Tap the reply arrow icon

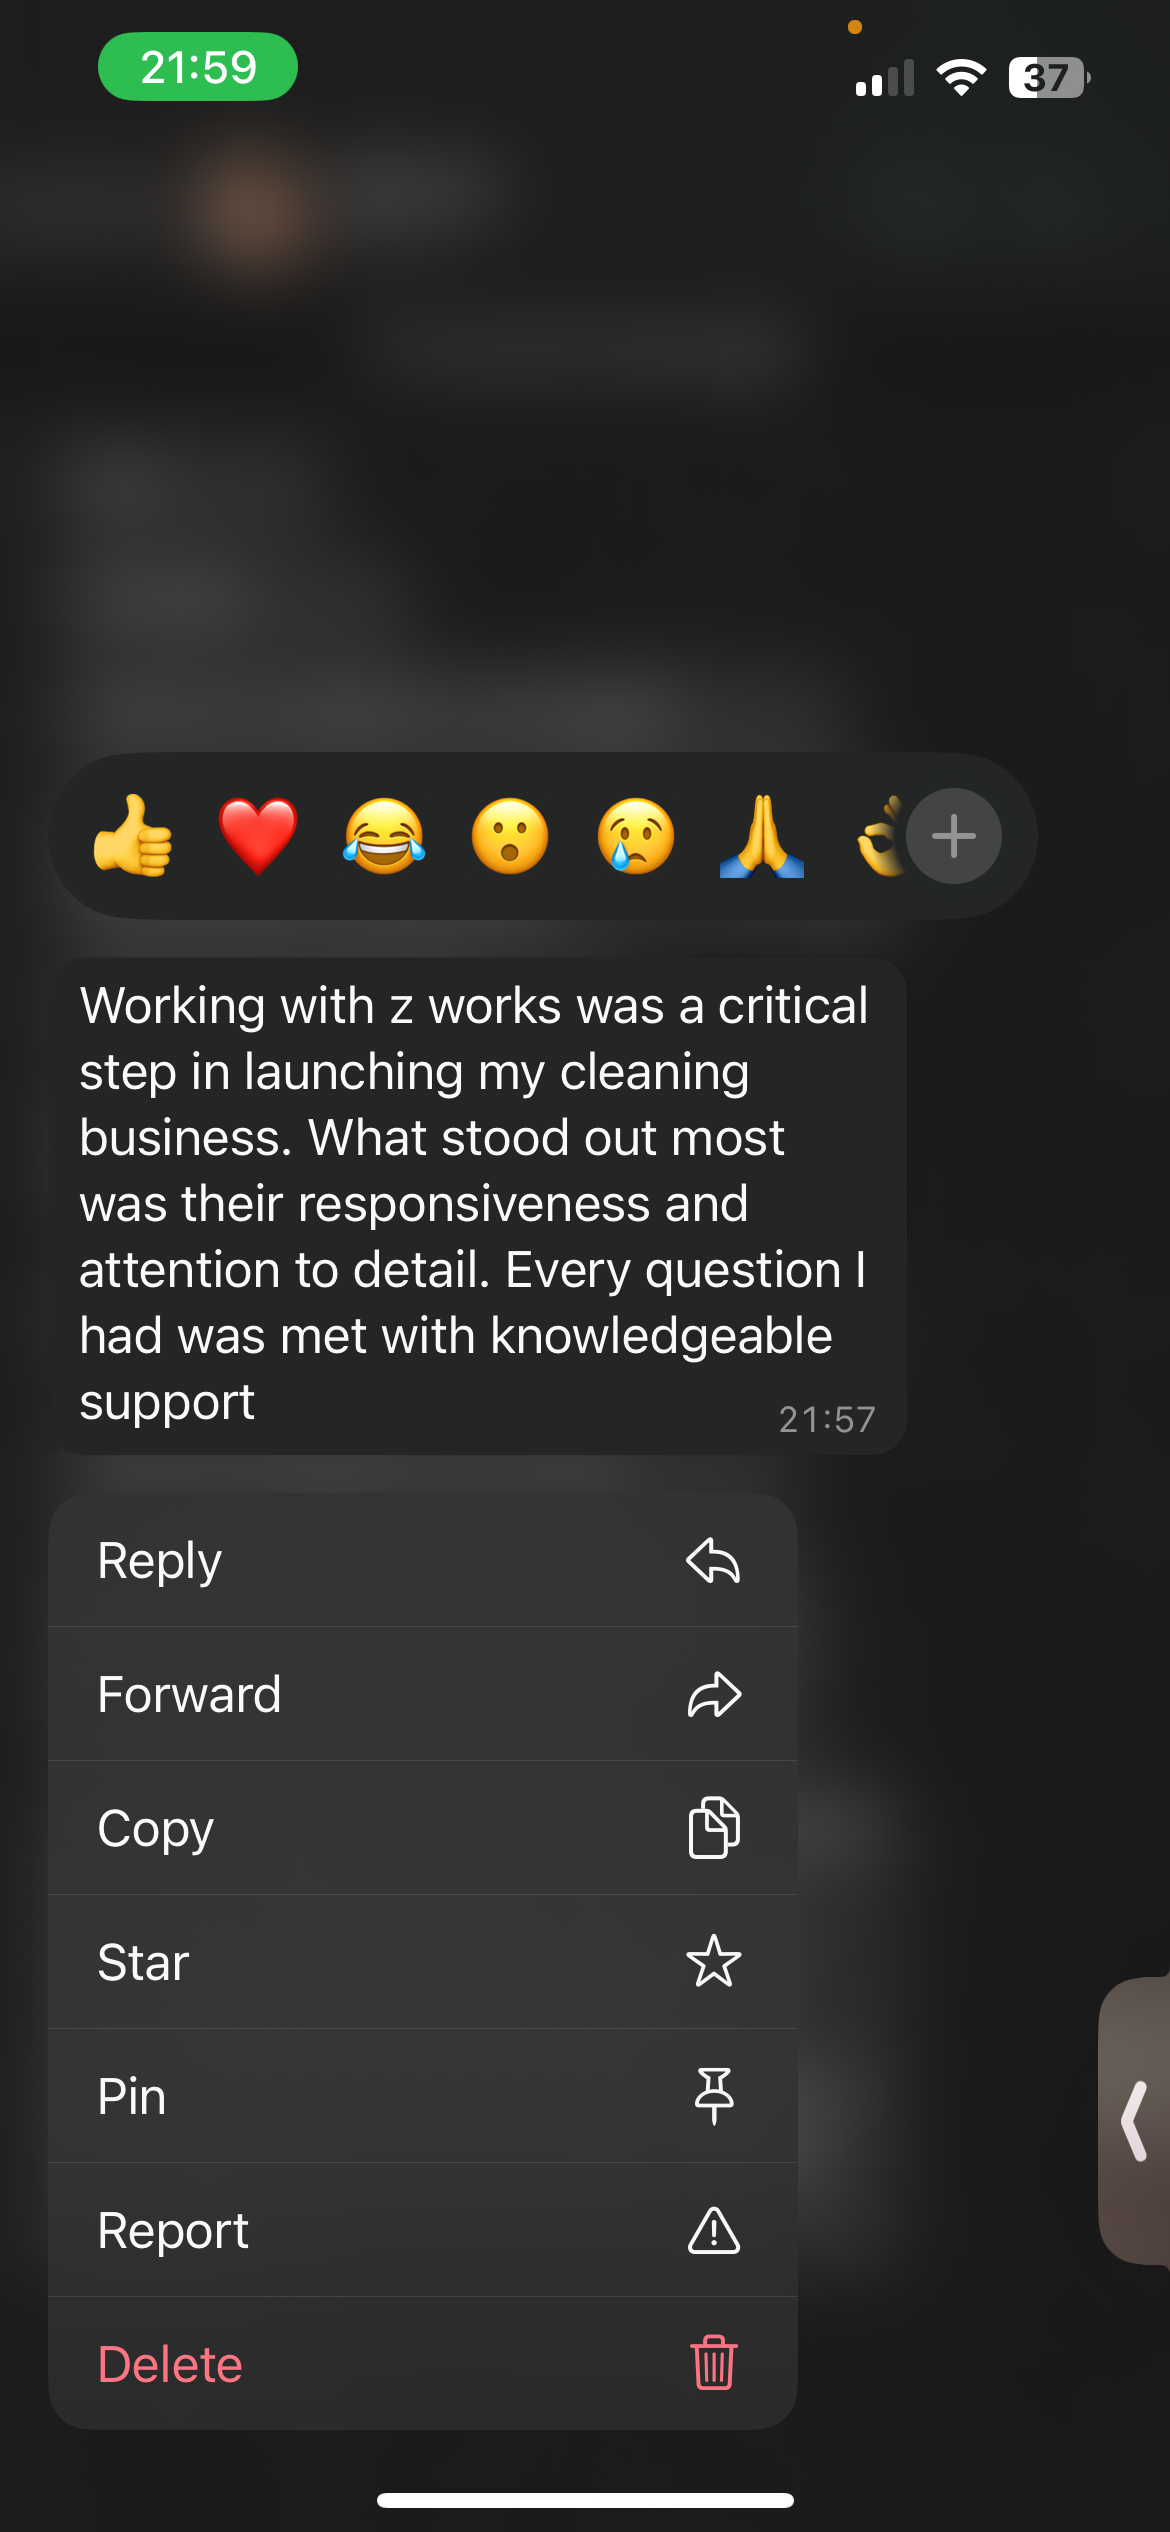(714, 1561)
